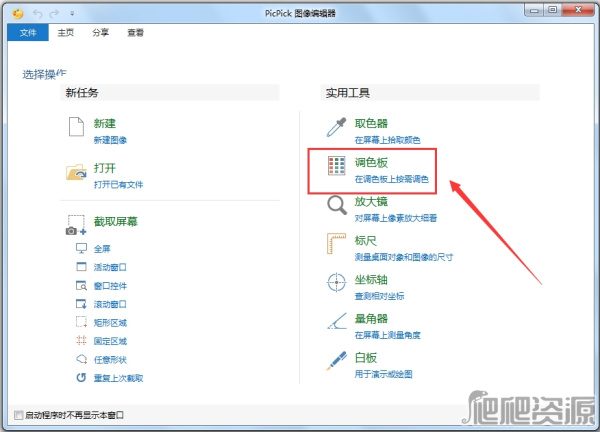The height and width of the screenshot is (432, 600).
Task: Click the lasso icon beside 任意形状
Action: [x=82, y=359]
